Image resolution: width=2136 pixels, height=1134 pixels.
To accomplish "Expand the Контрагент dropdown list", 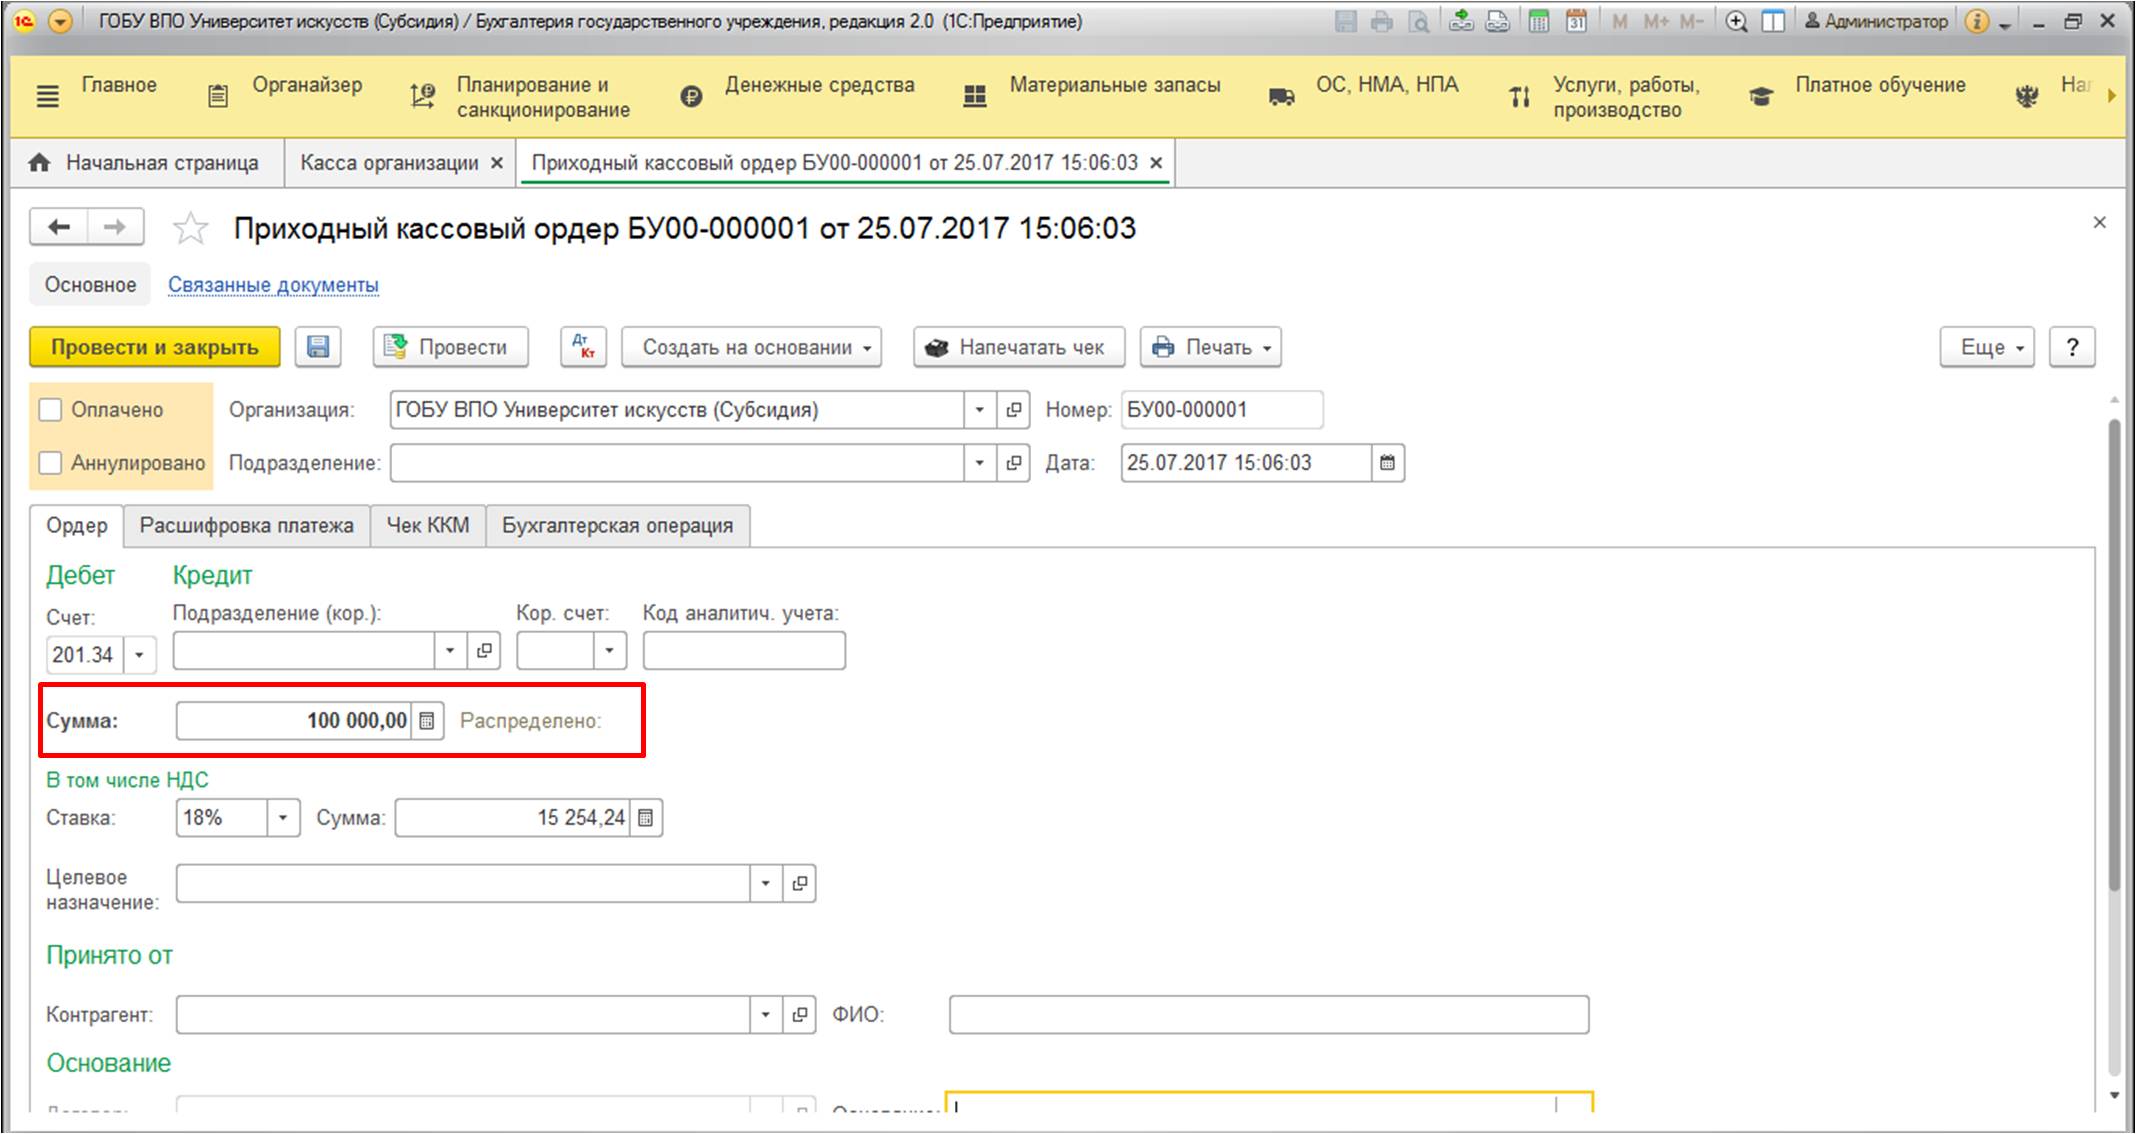I will point(765,1015).
